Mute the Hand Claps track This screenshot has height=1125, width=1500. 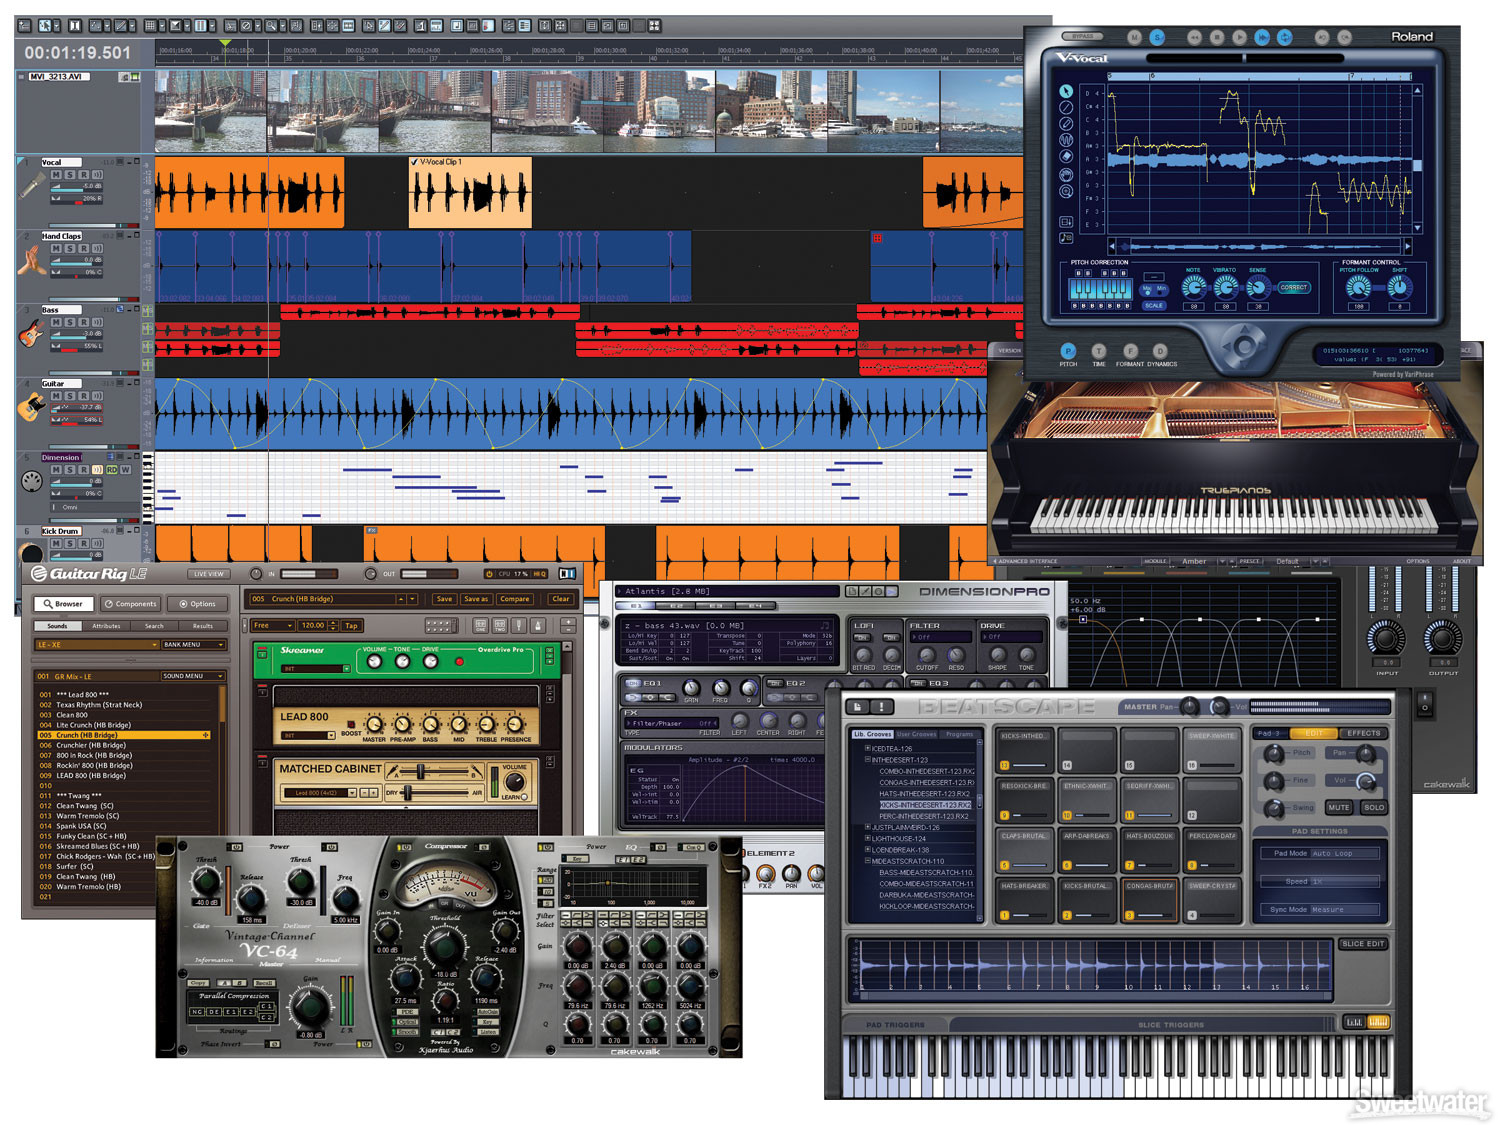tap(57, 250)
